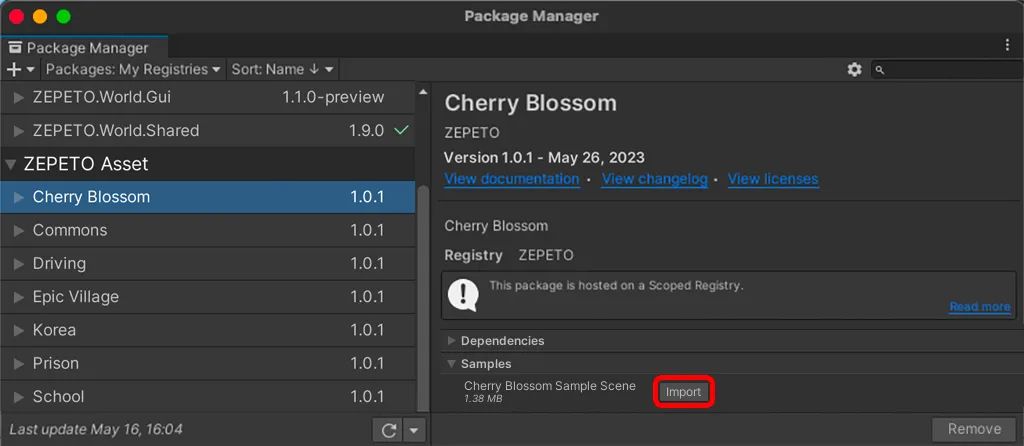The height and width of the screenshot is (446, 1024).
Task: Expand the ZEPETO.World.Gui package arrow
Action: [x=19, y=98]
